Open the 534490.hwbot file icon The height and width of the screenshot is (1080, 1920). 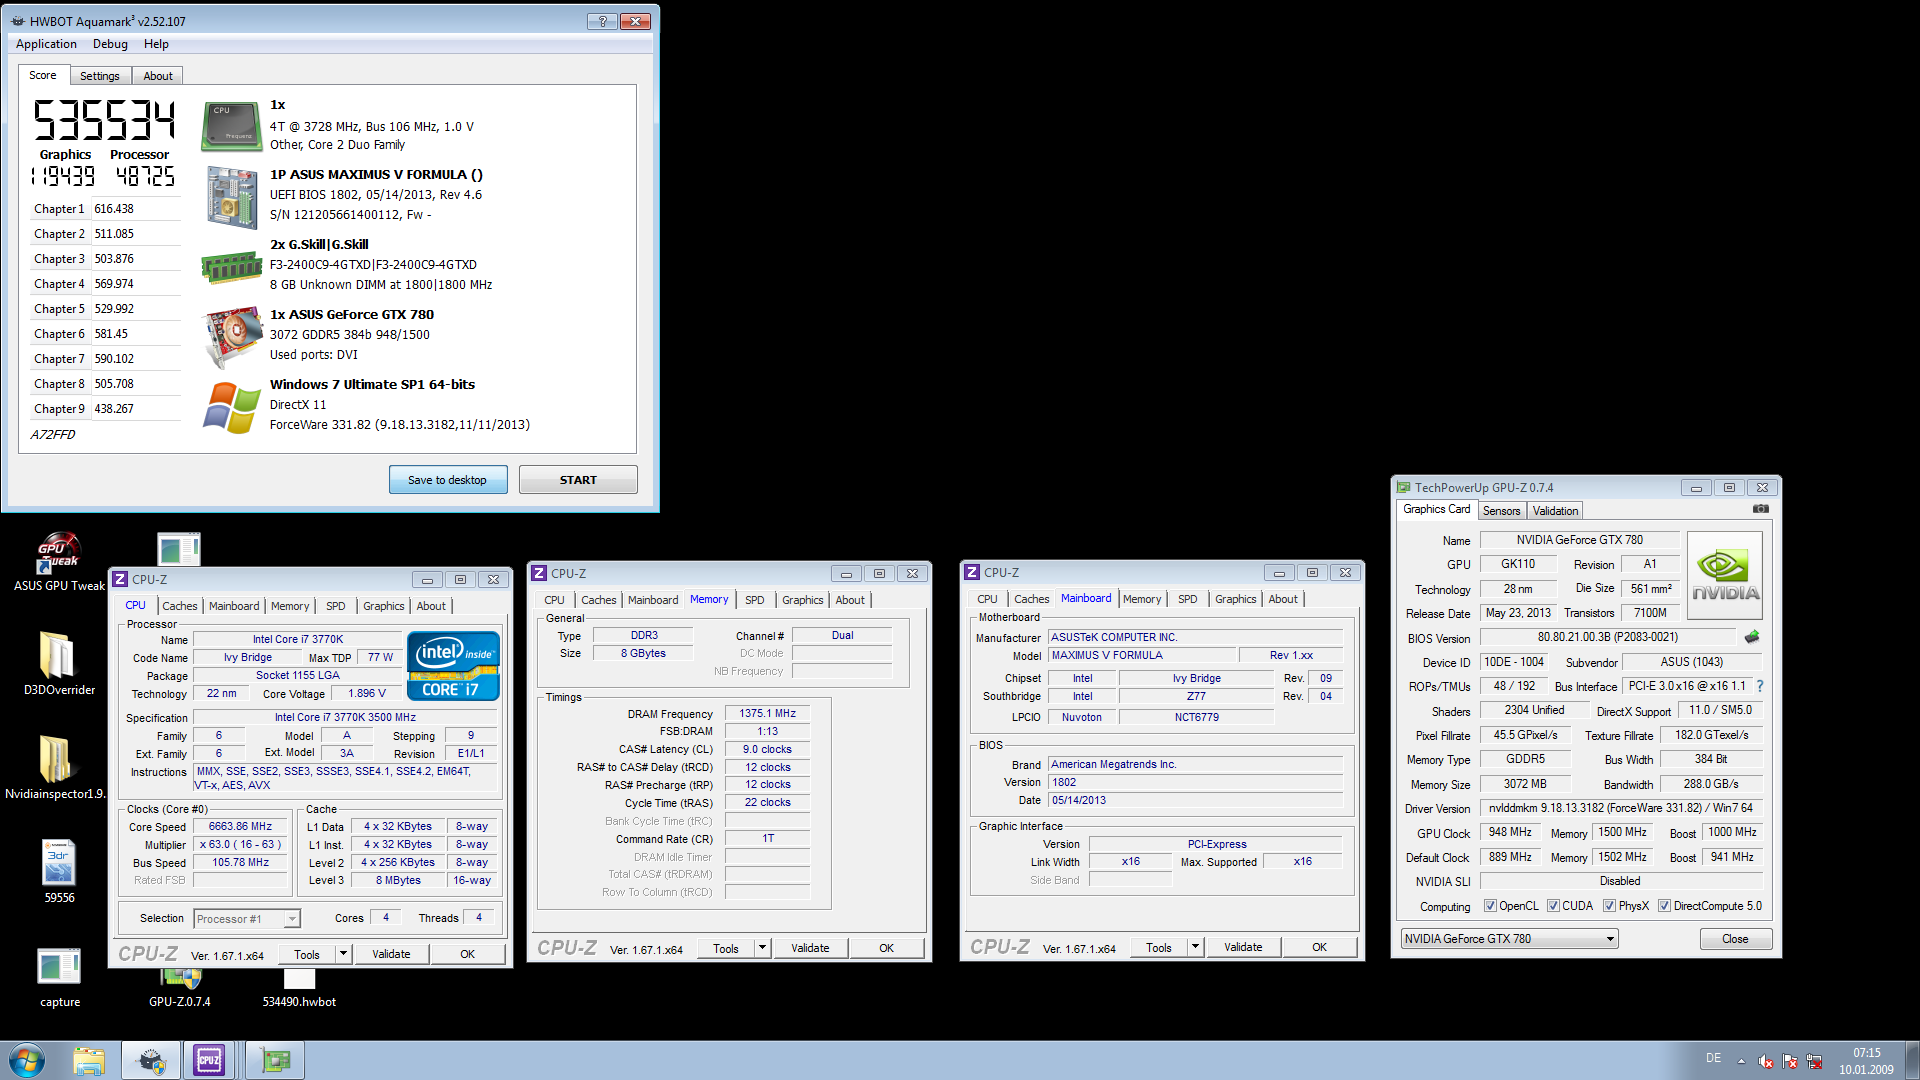click(x=299, y=988)
